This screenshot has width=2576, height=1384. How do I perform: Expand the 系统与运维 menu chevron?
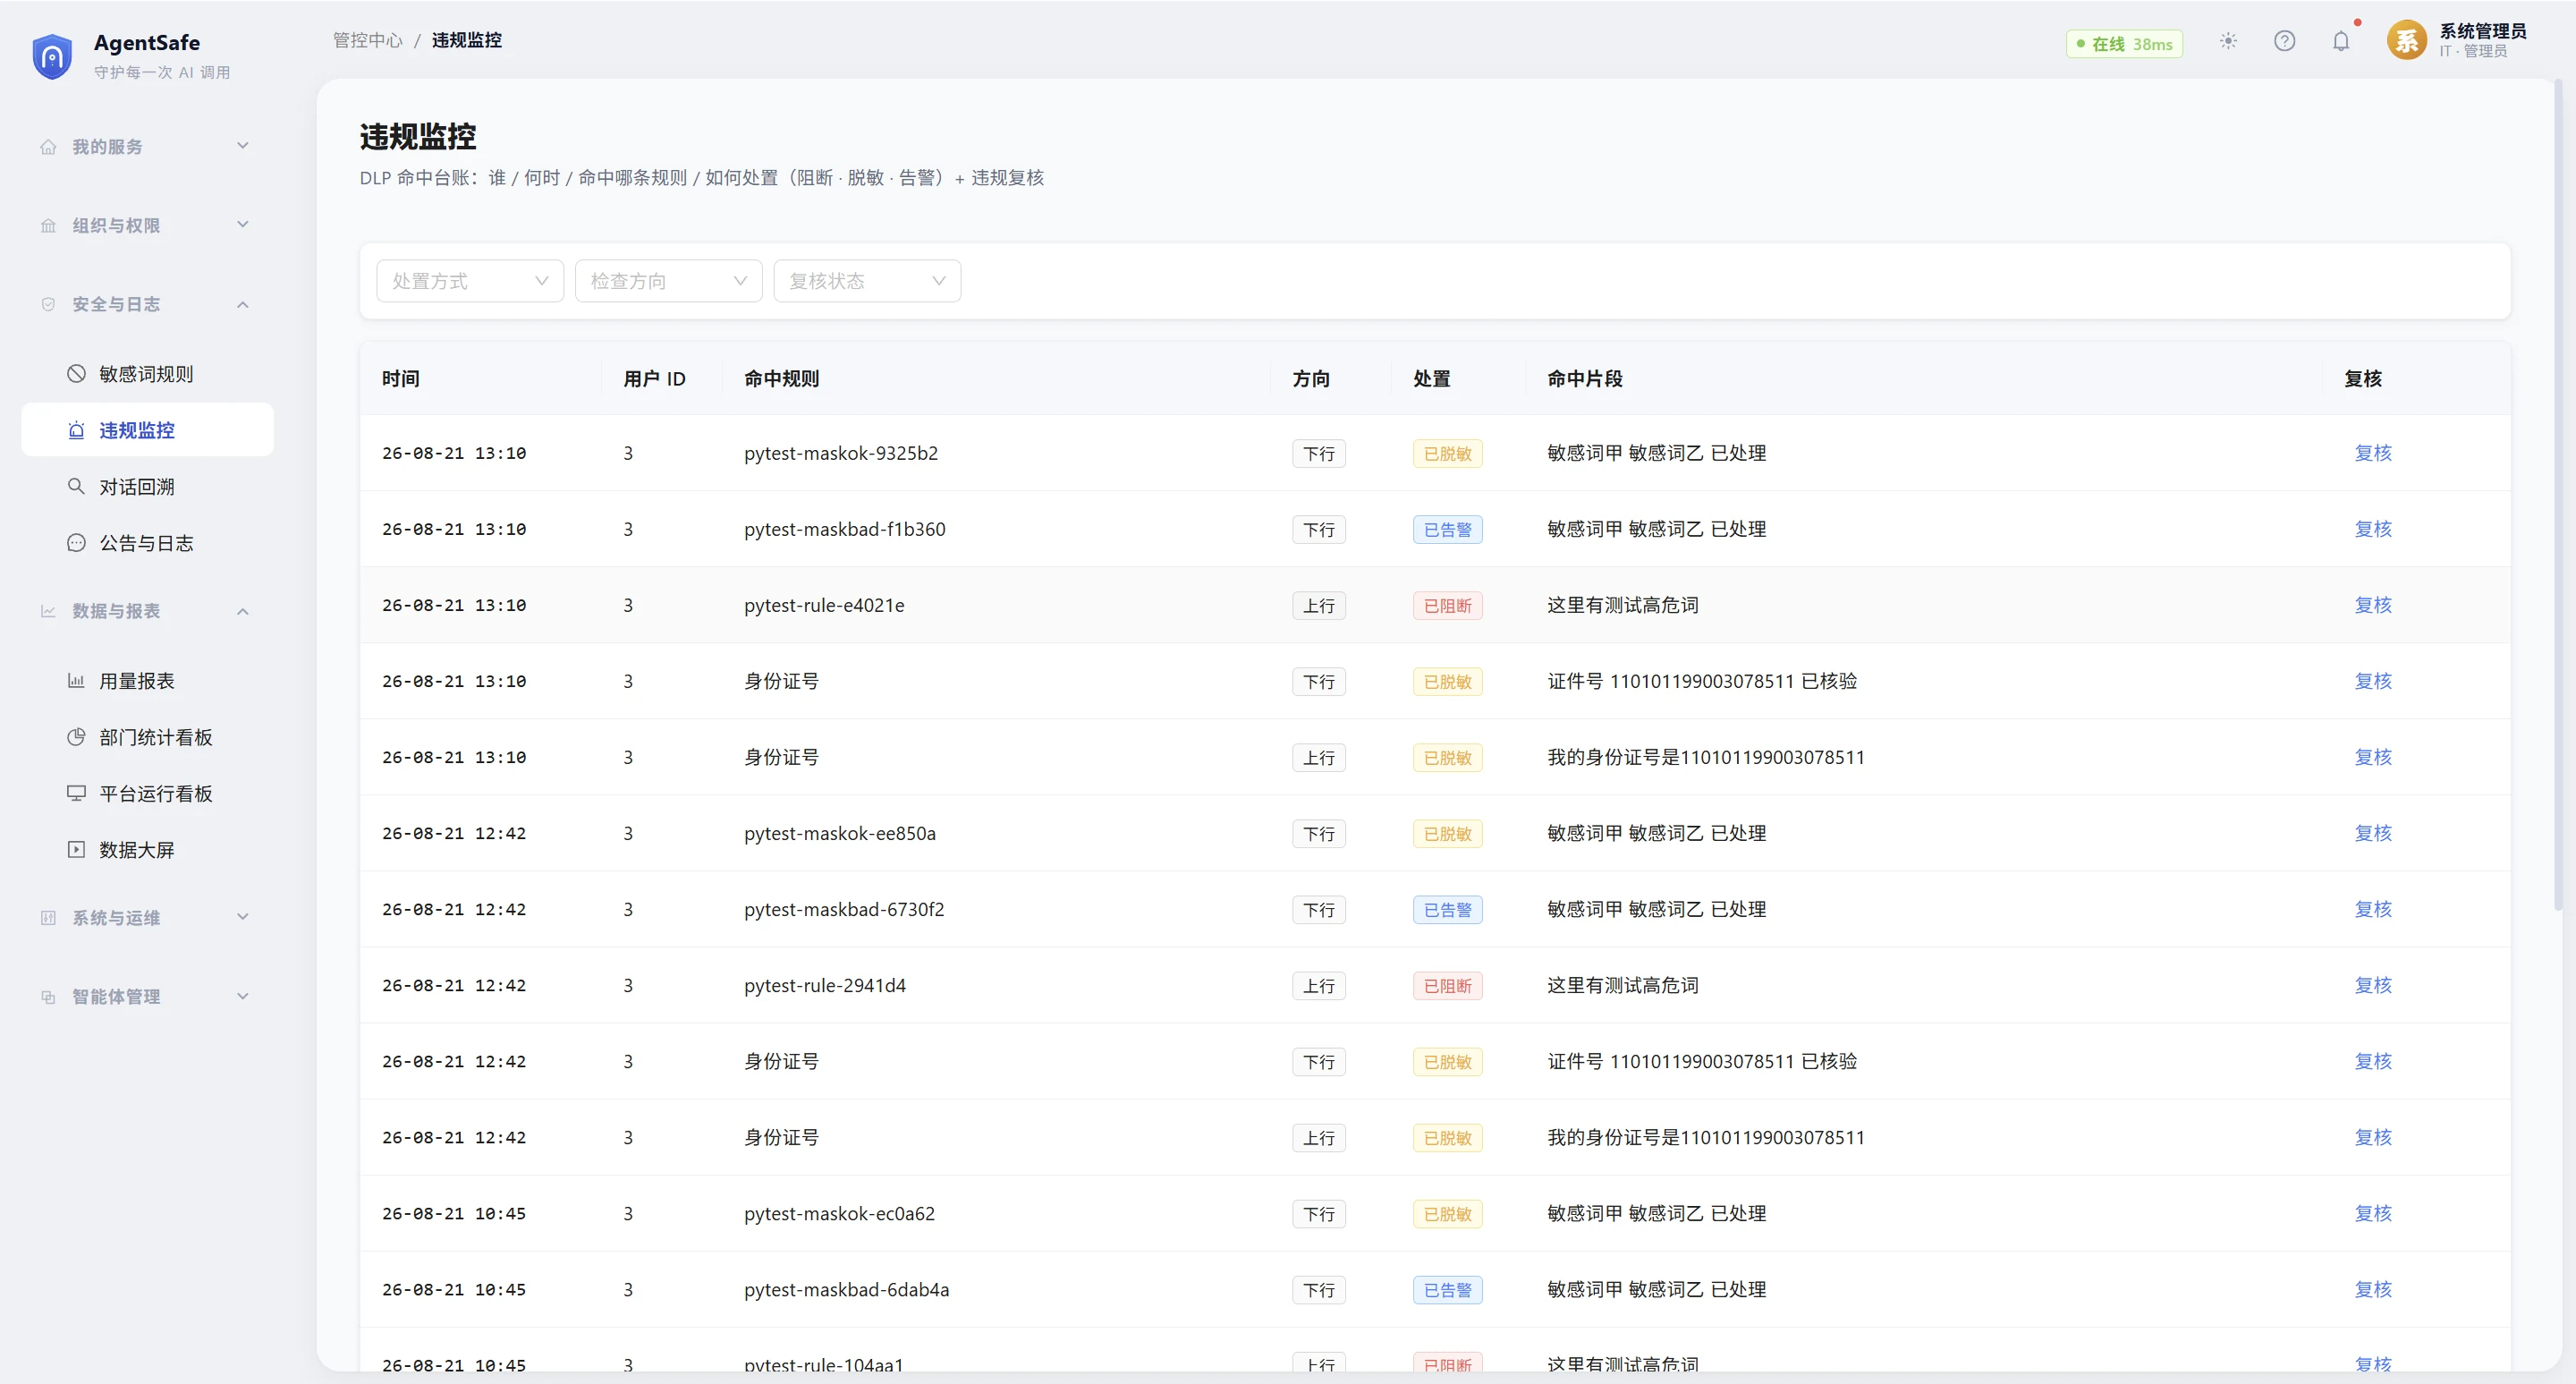pyautogui.click(x=242, y=917)
